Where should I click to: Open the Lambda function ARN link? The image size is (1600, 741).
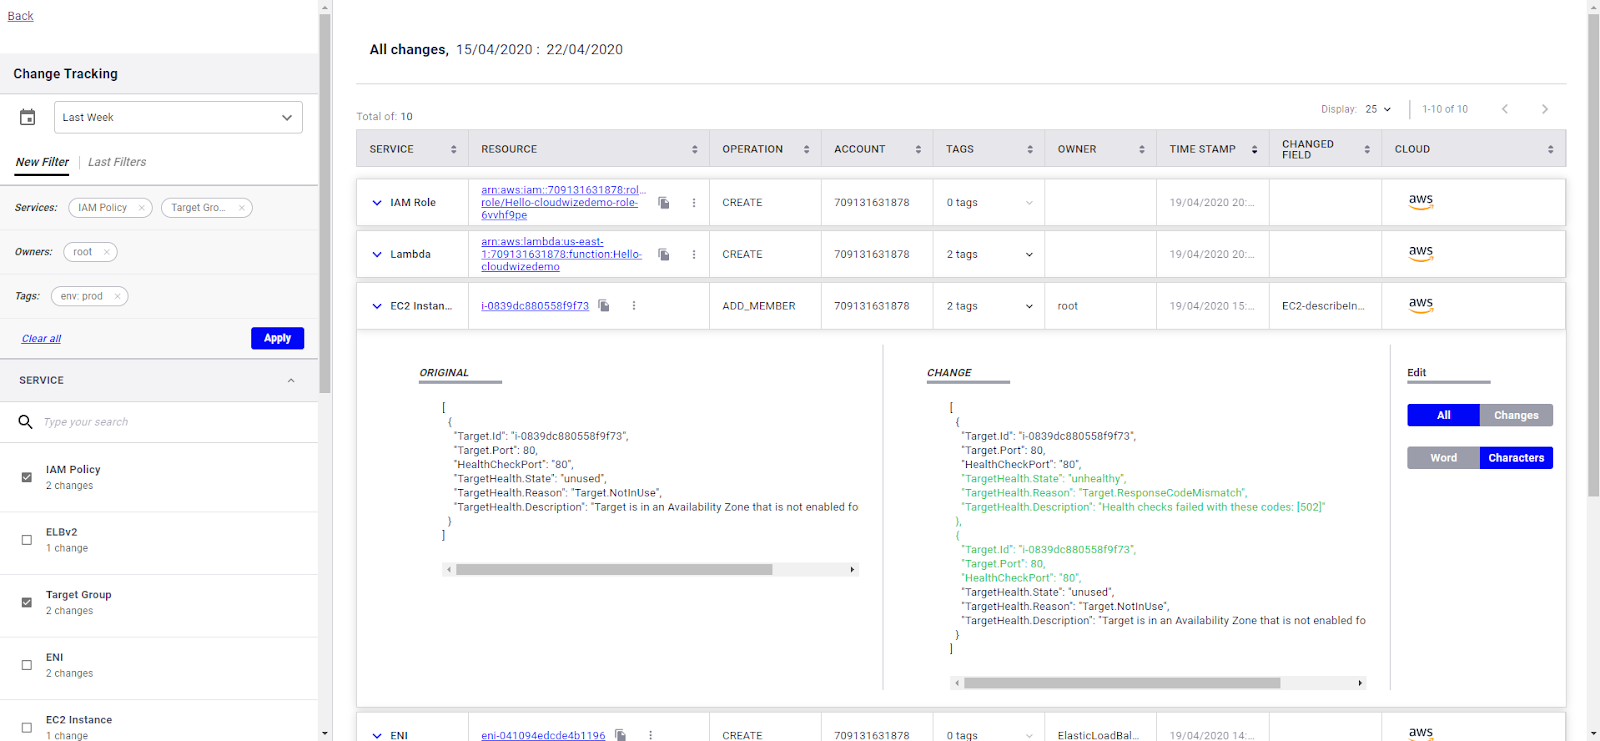[x=561, y=255]
